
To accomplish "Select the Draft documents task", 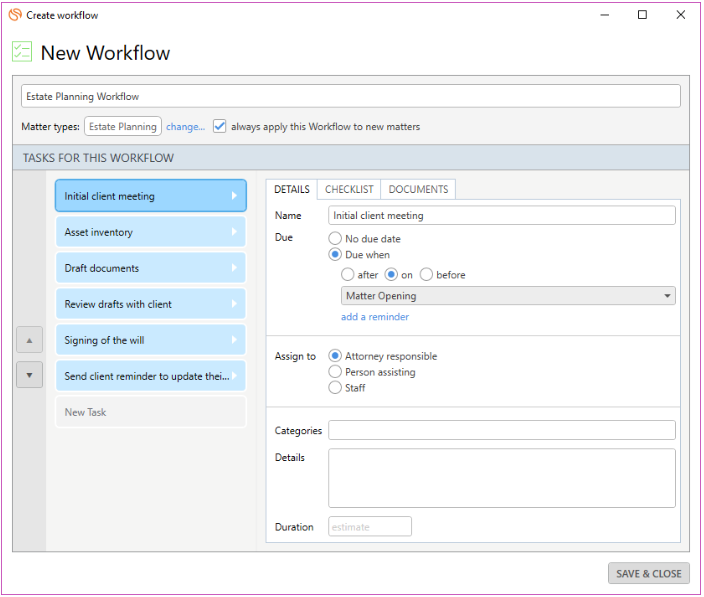I will (151, 268).
